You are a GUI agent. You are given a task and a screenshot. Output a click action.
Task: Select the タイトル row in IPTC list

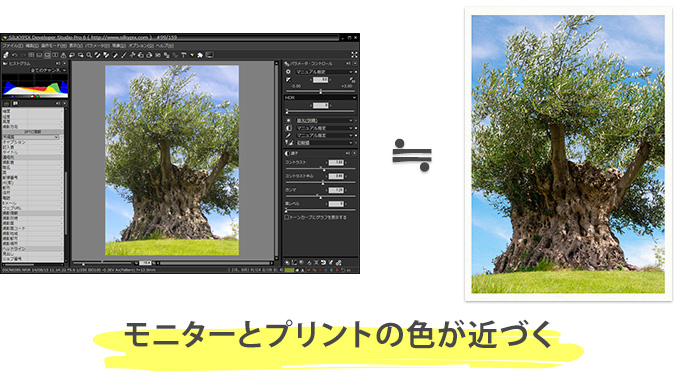(32, 152)
